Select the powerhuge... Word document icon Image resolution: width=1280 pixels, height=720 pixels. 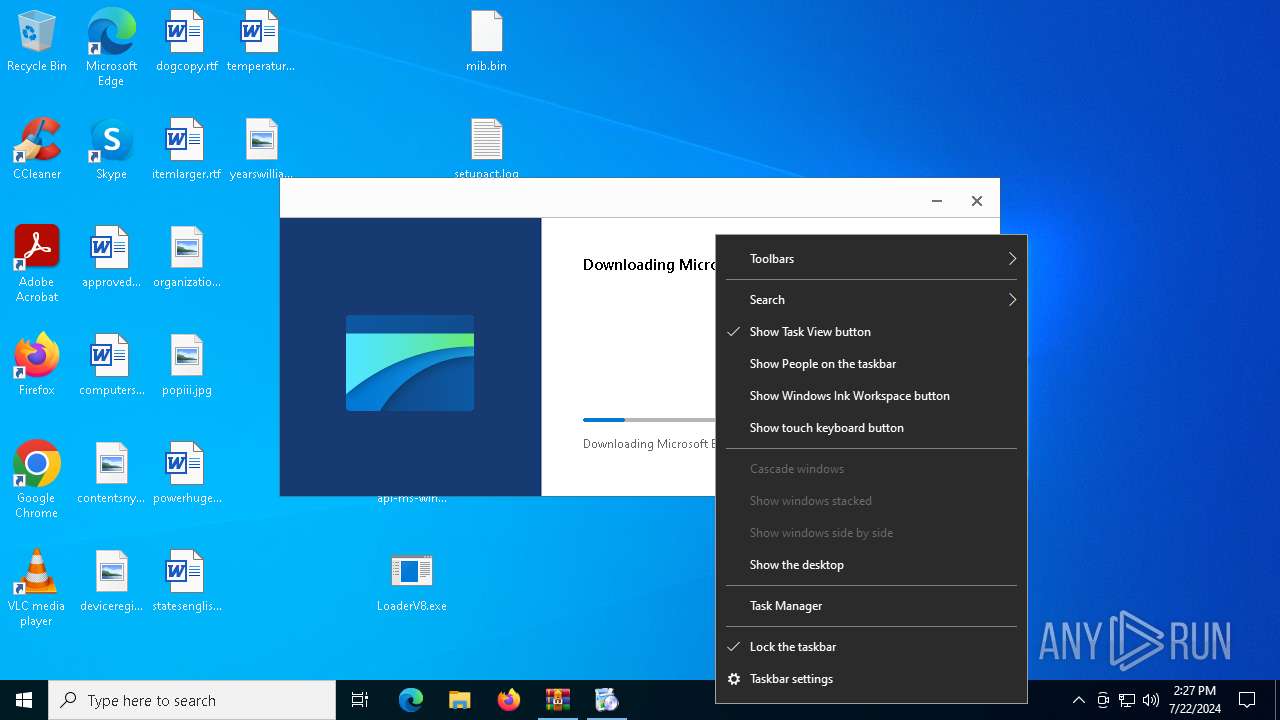186,474
